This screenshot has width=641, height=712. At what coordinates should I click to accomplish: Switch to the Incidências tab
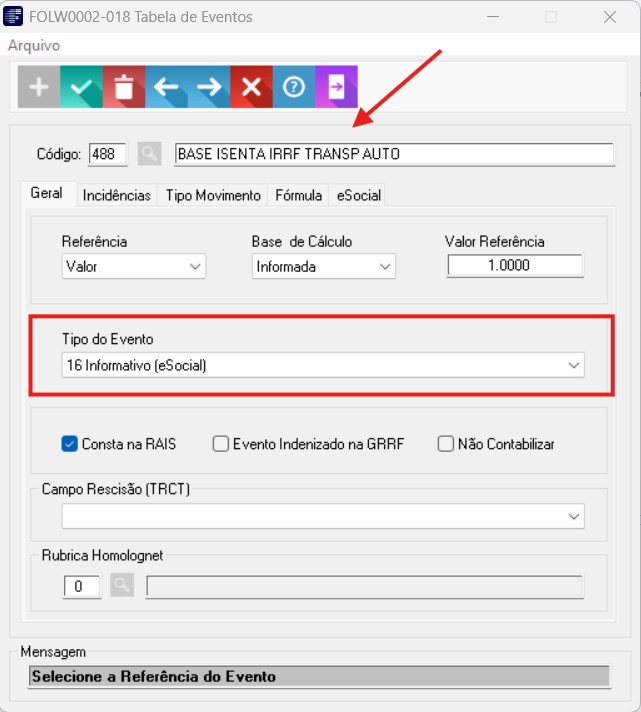click(x=117, y=195)
